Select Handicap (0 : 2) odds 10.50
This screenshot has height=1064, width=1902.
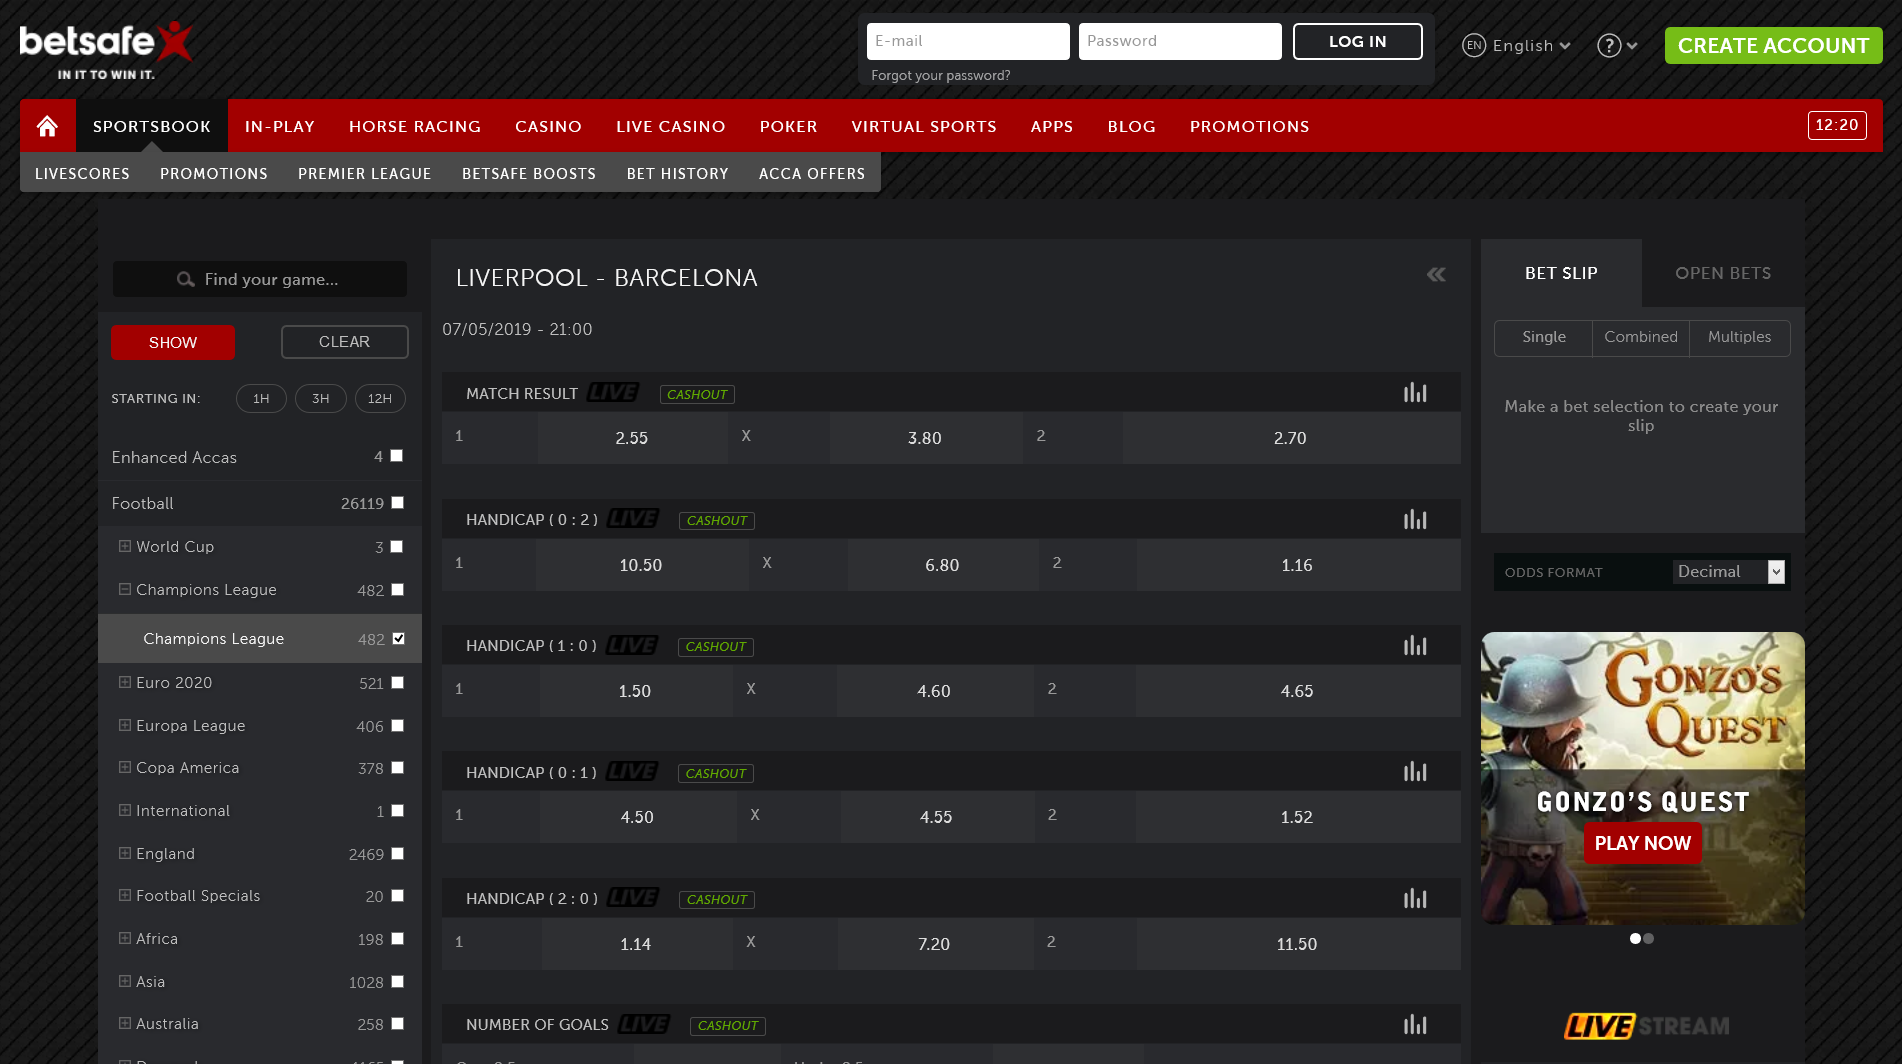click(641, 565)
